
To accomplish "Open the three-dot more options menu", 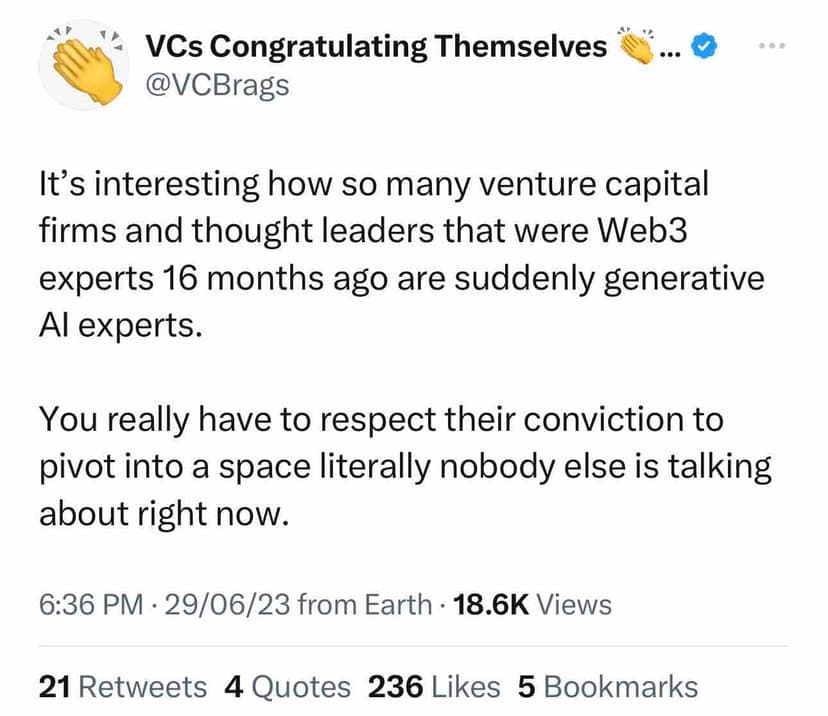I will [x=773, y=47].
